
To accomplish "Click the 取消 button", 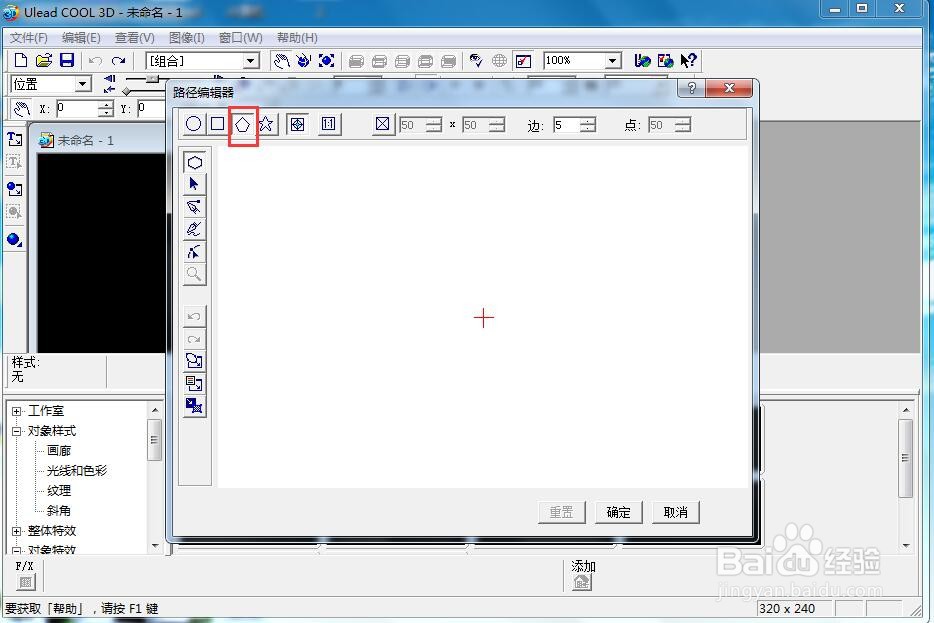I will click(675, 512).
